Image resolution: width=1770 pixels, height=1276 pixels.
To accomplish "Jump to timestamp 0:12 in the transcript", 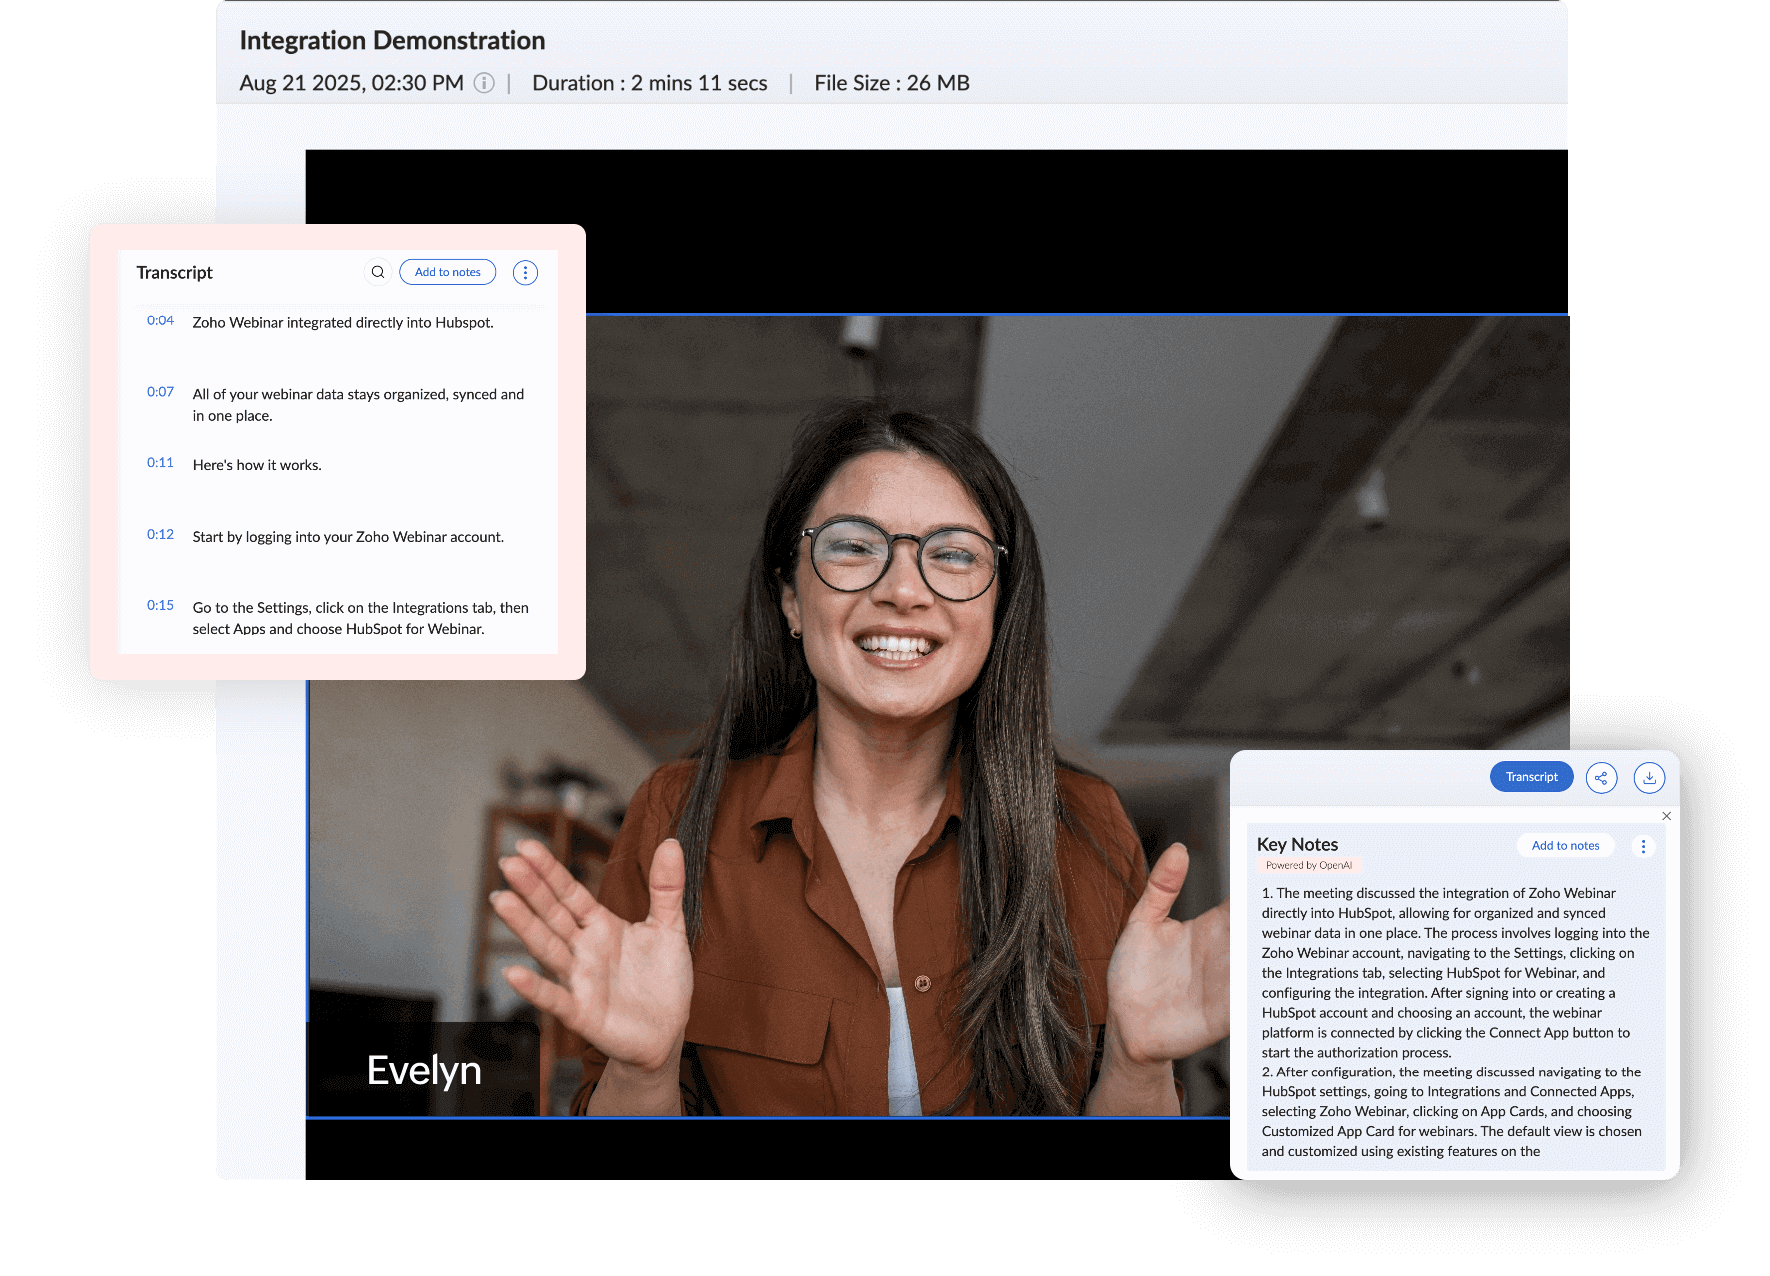I will tap(160, 534).
